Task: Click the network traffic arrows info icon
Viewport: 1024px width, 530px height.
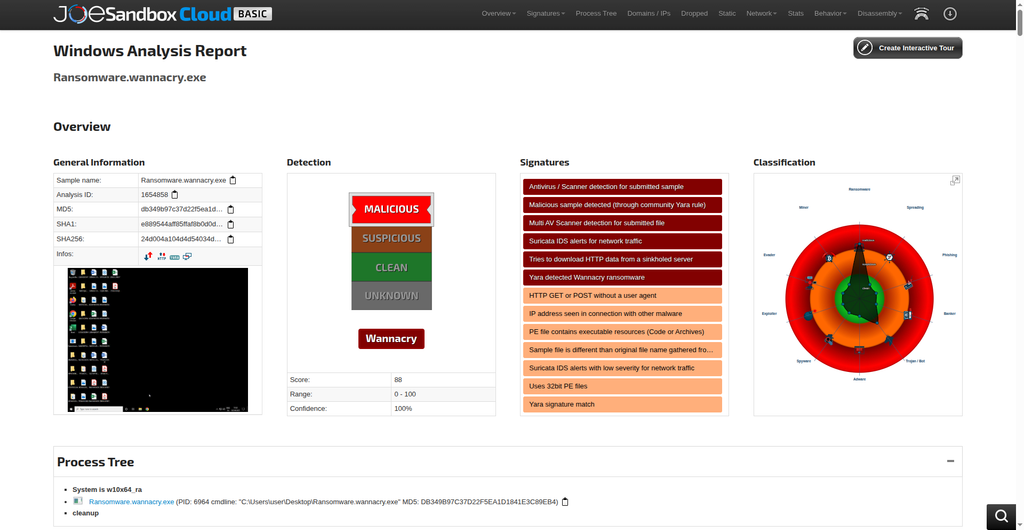Action: point(148,257)
